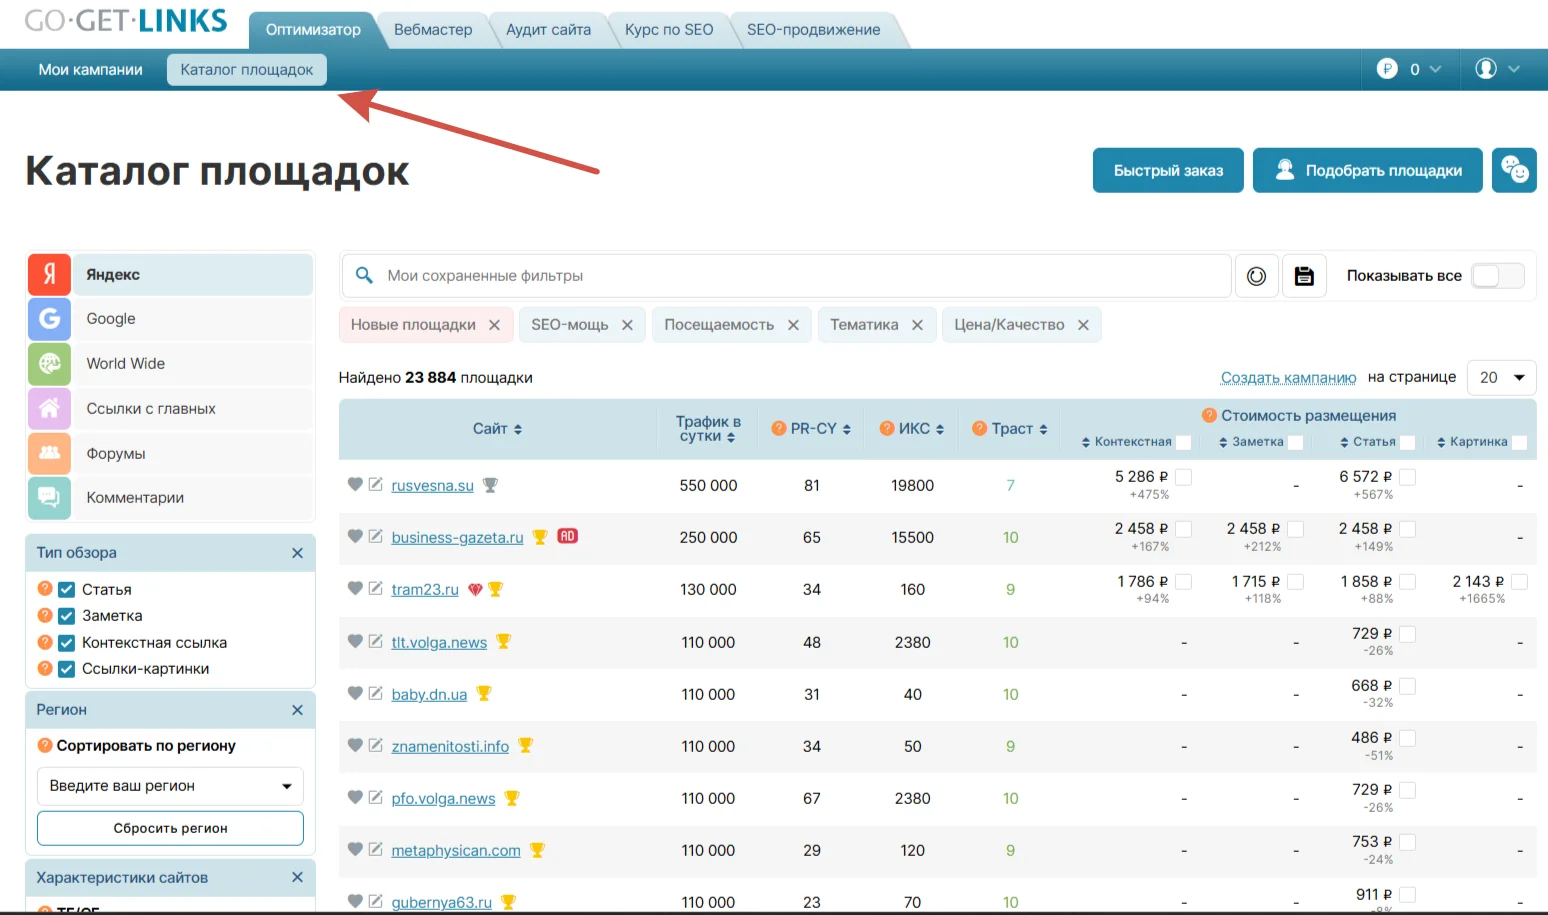Expand the balance dropdown chevron
This screenshot has width=1548, height=915.
coord(1436,69)
